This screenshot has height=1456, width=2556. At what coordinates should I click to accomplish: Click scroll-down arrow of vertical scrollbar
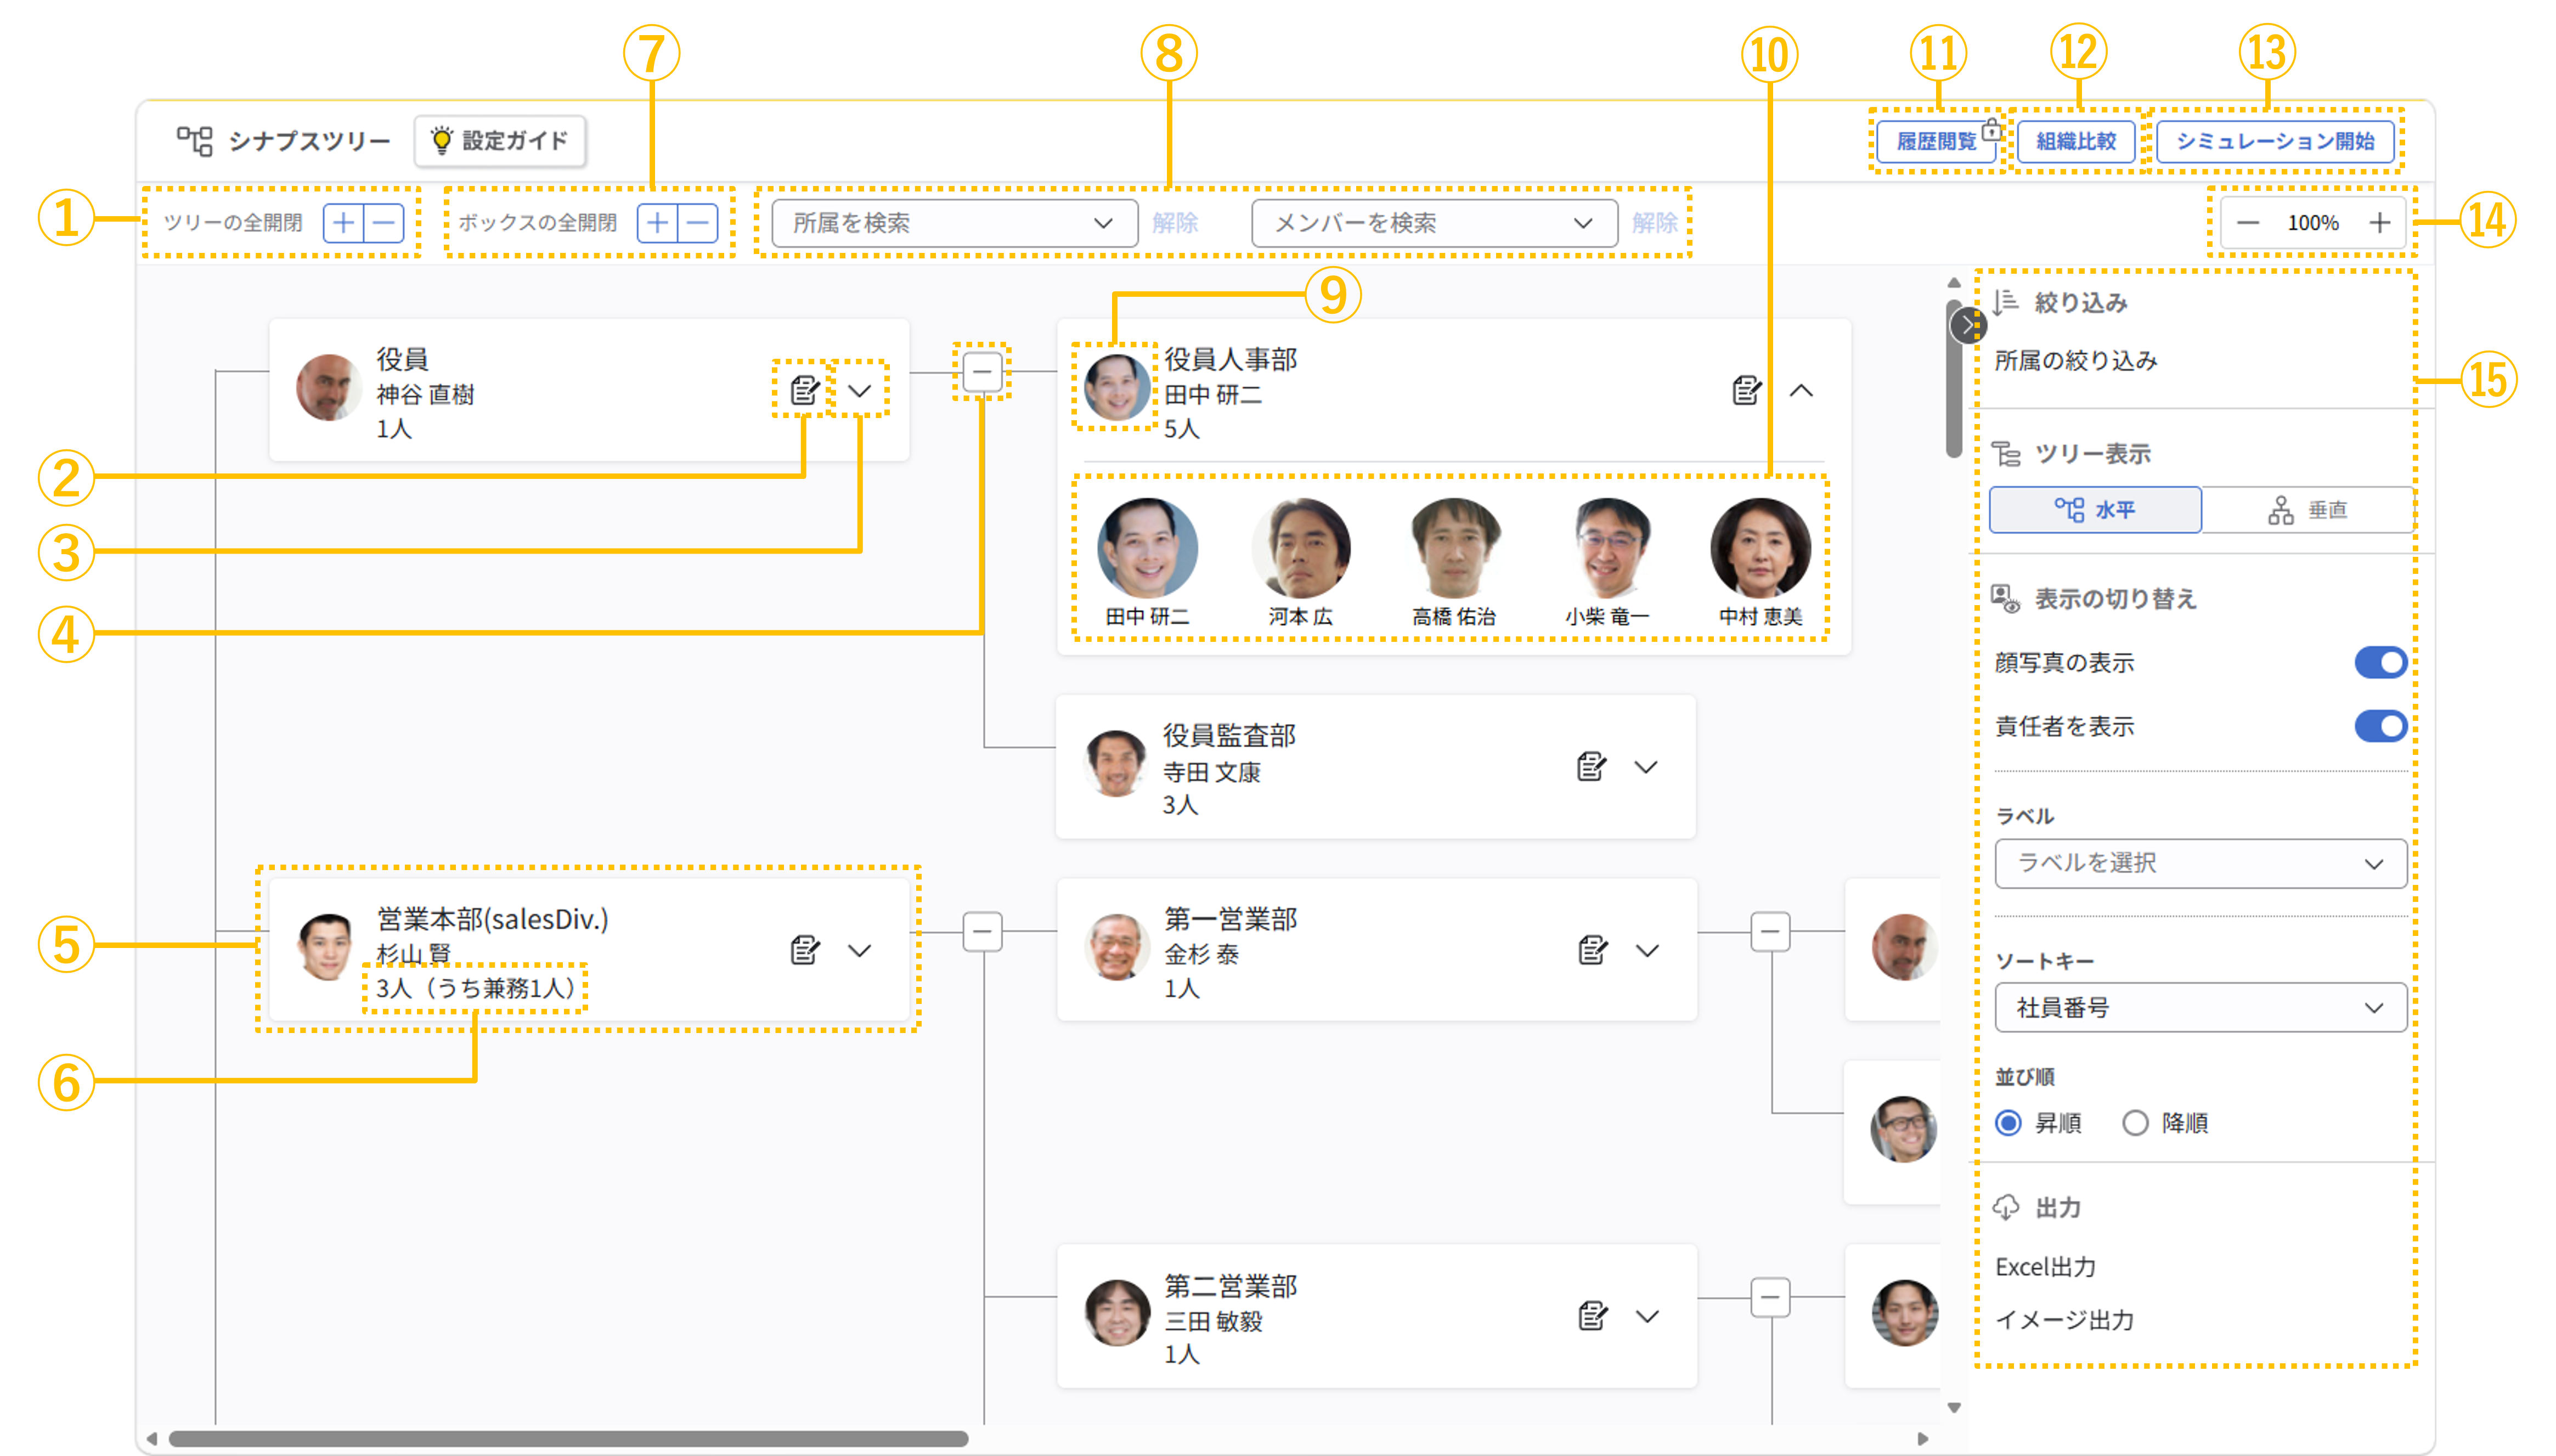(x=1953, y=1408)
